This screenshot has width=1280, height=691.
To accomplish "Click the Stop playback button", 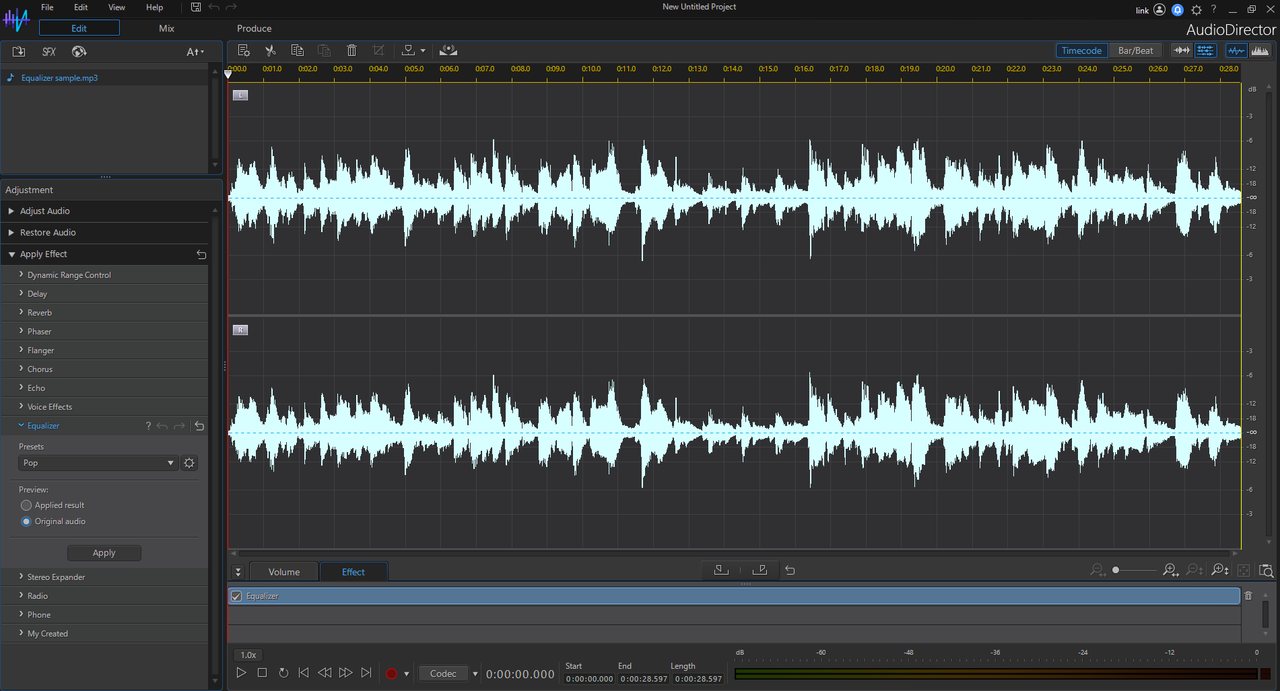I will tap(262, 673).
